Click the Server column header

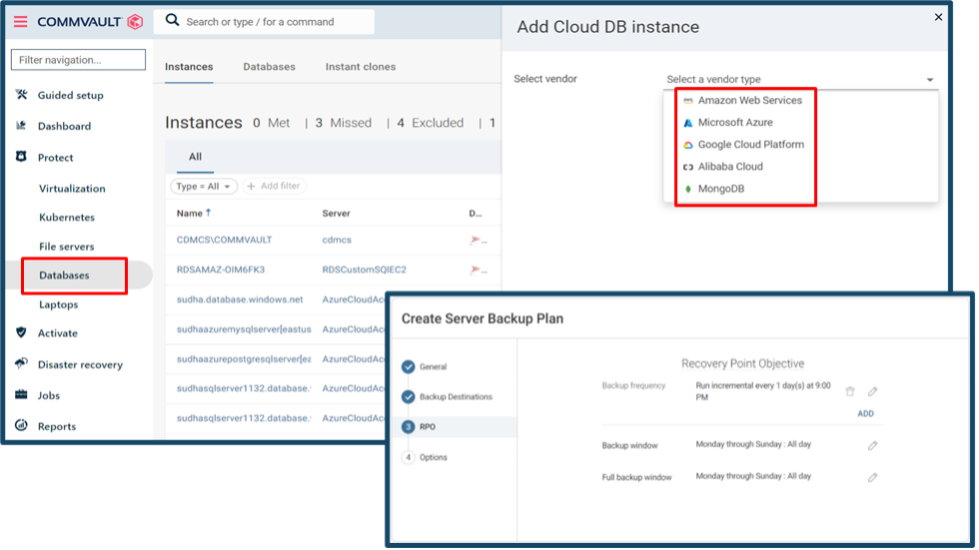(x=336, y=214)
